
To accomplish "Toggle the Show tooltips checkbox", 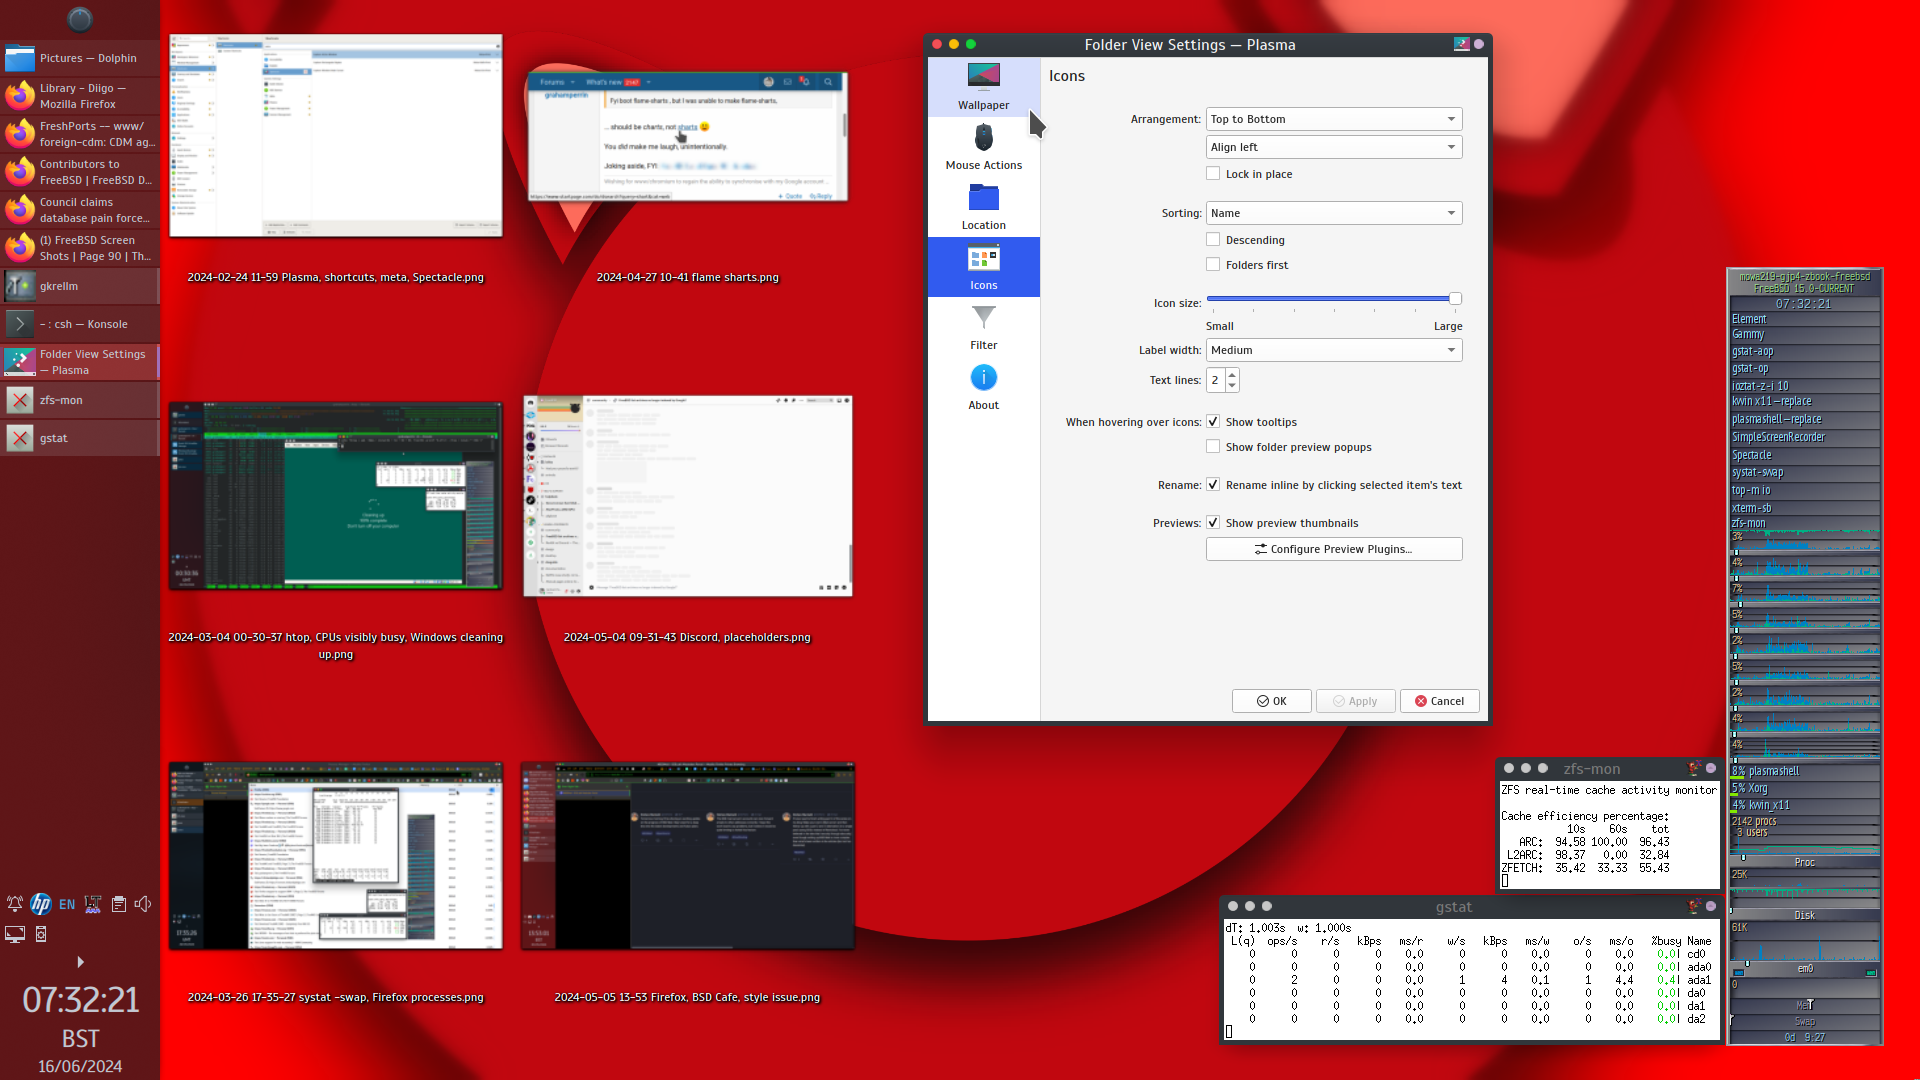I will 1213,422.
